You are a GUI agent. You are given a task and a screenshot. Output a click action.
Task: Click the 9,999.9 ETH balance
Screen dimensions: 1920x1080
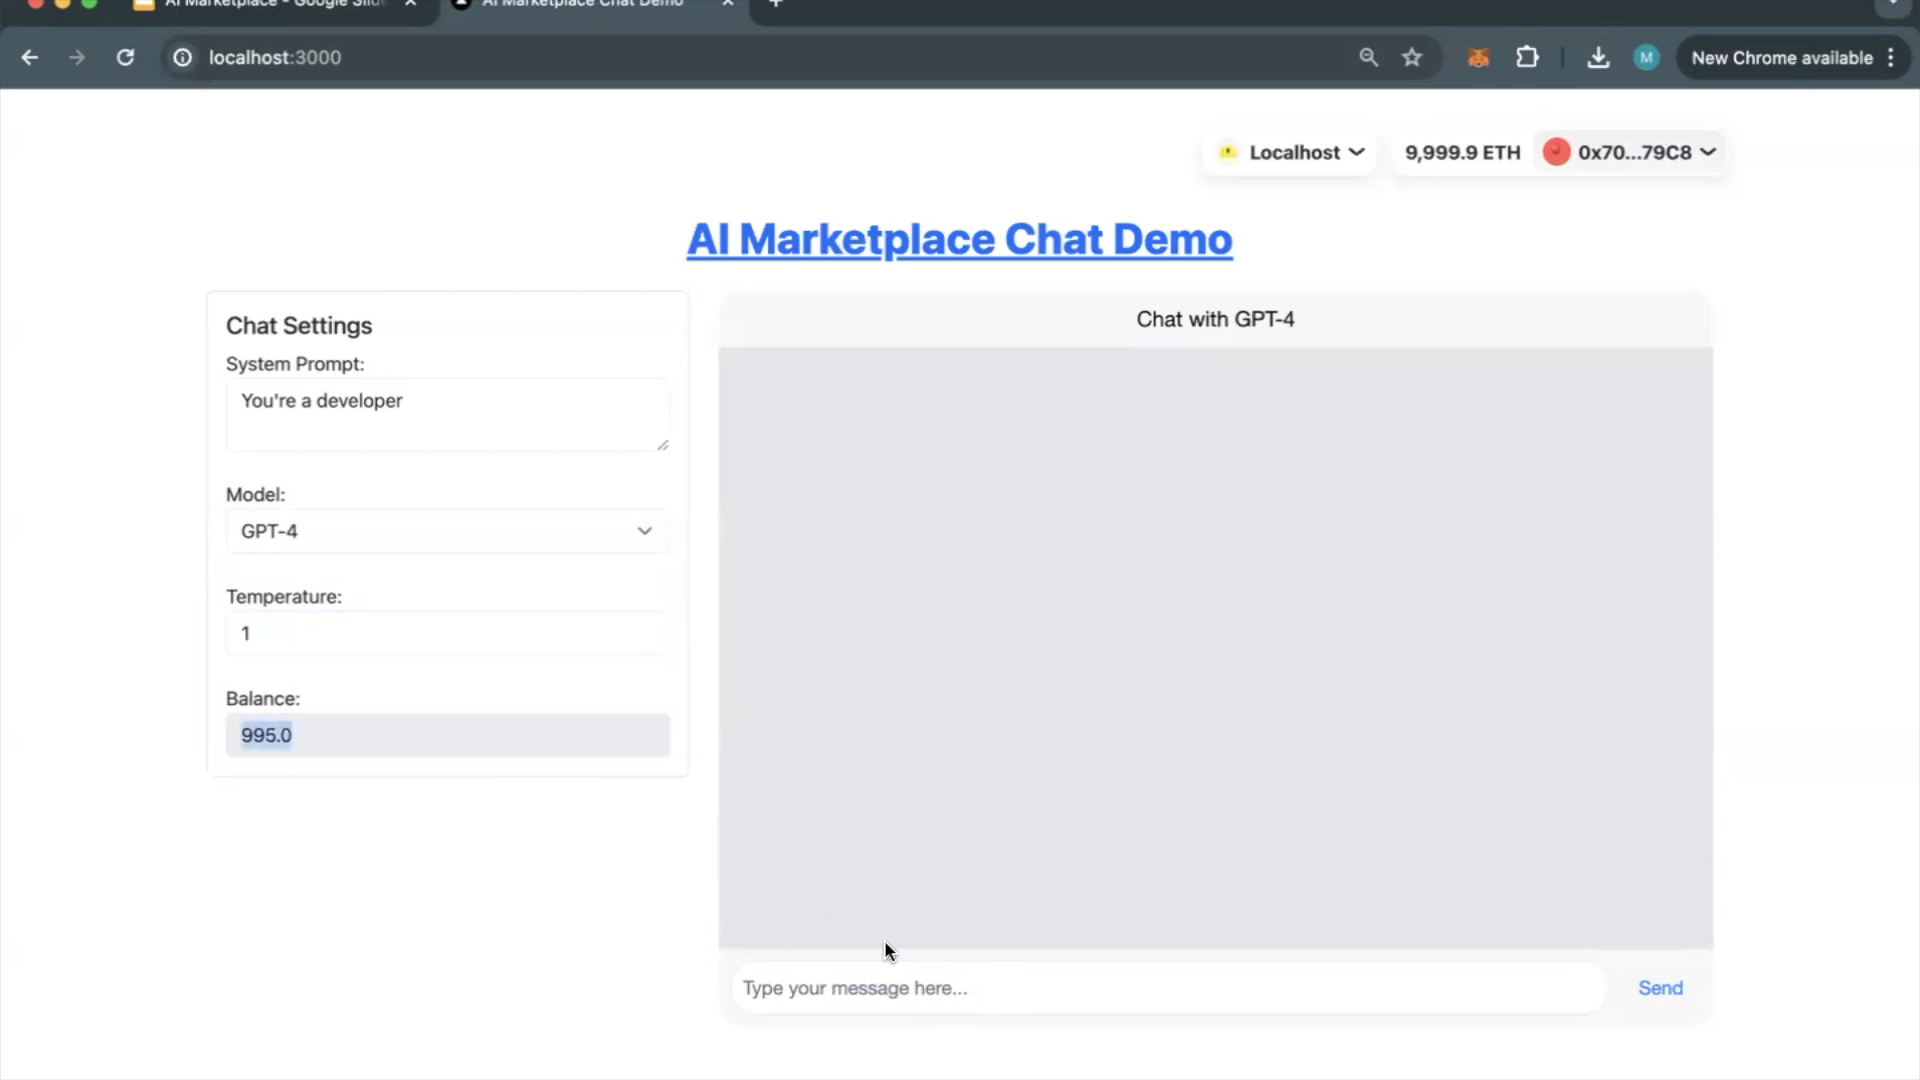coord(1462,152)
